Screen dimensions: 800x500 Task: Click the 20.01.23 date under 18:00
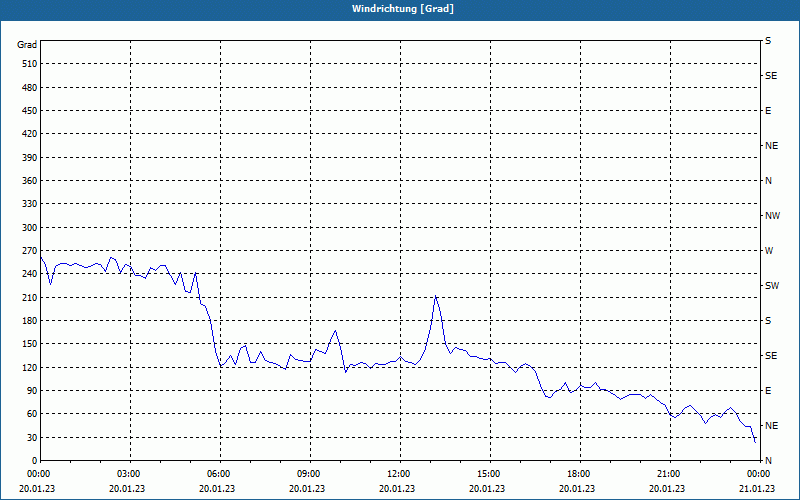click(577, 488)
